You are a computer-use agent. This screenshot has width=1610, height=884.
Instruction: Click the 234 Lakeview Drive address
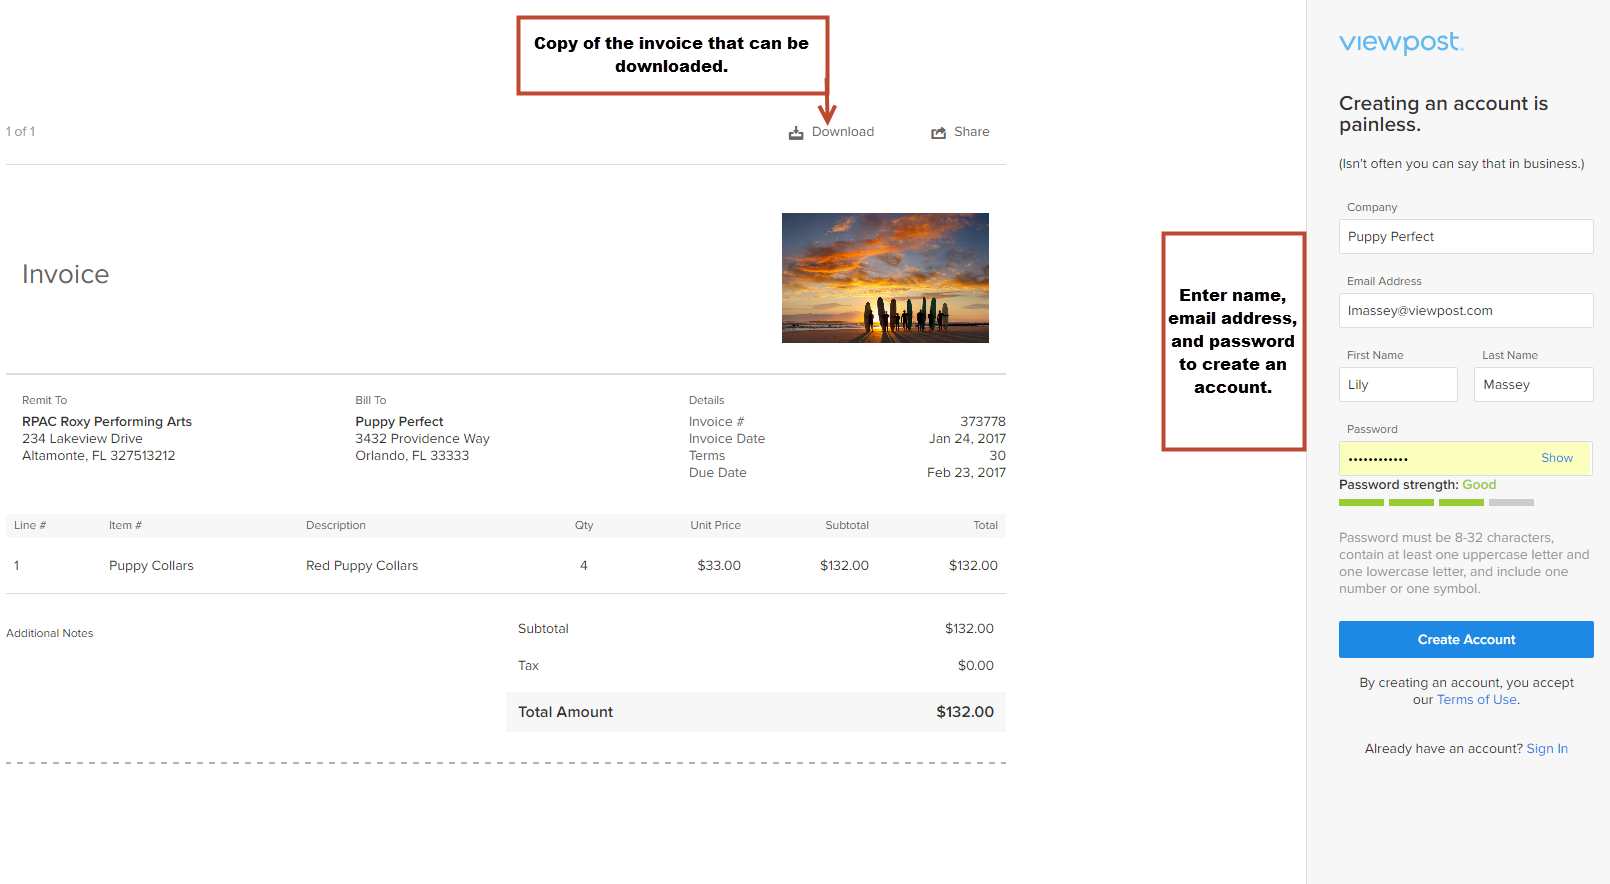82,439
